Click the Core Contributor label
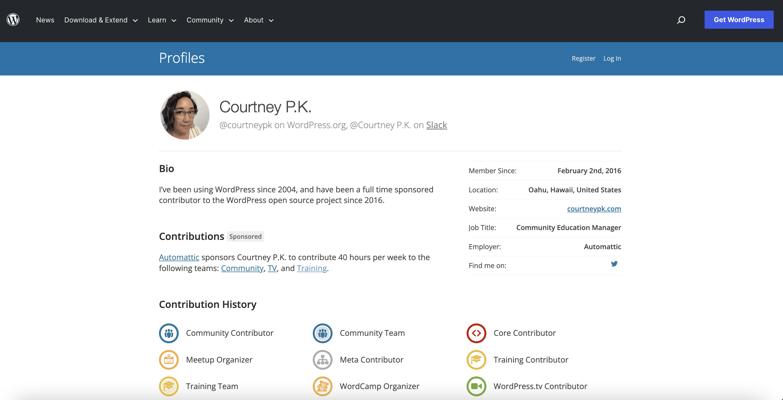Image resolution: width=783 pixels, height=400 pixels. pyautogui.click(x=524, y=333)
